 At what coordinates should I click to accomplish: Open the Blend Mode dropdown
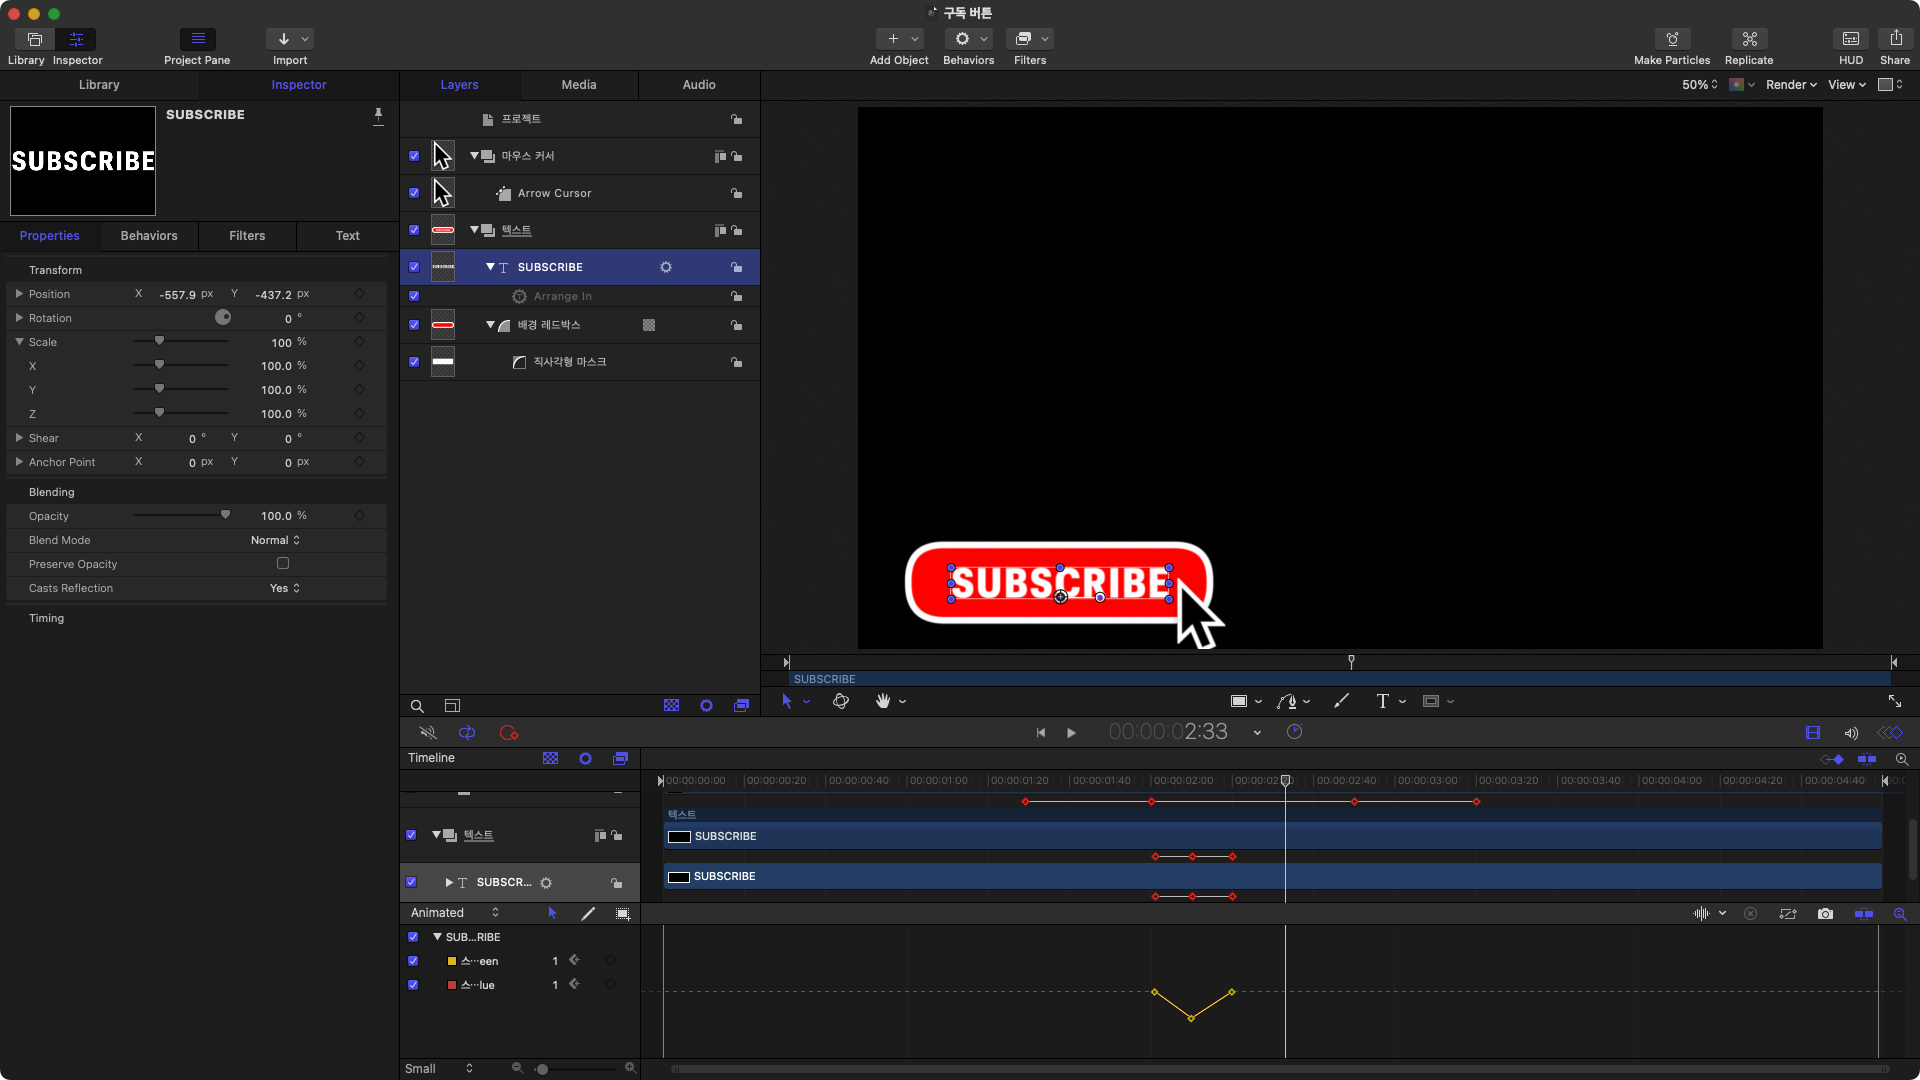point(275,540)
